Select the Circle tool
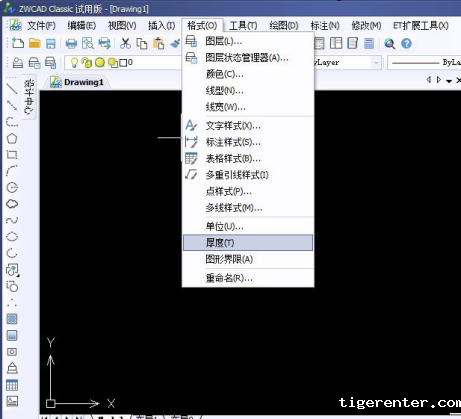Image resolution: width=461 pixels, height=419 pixels. click(x=12, y=187)
